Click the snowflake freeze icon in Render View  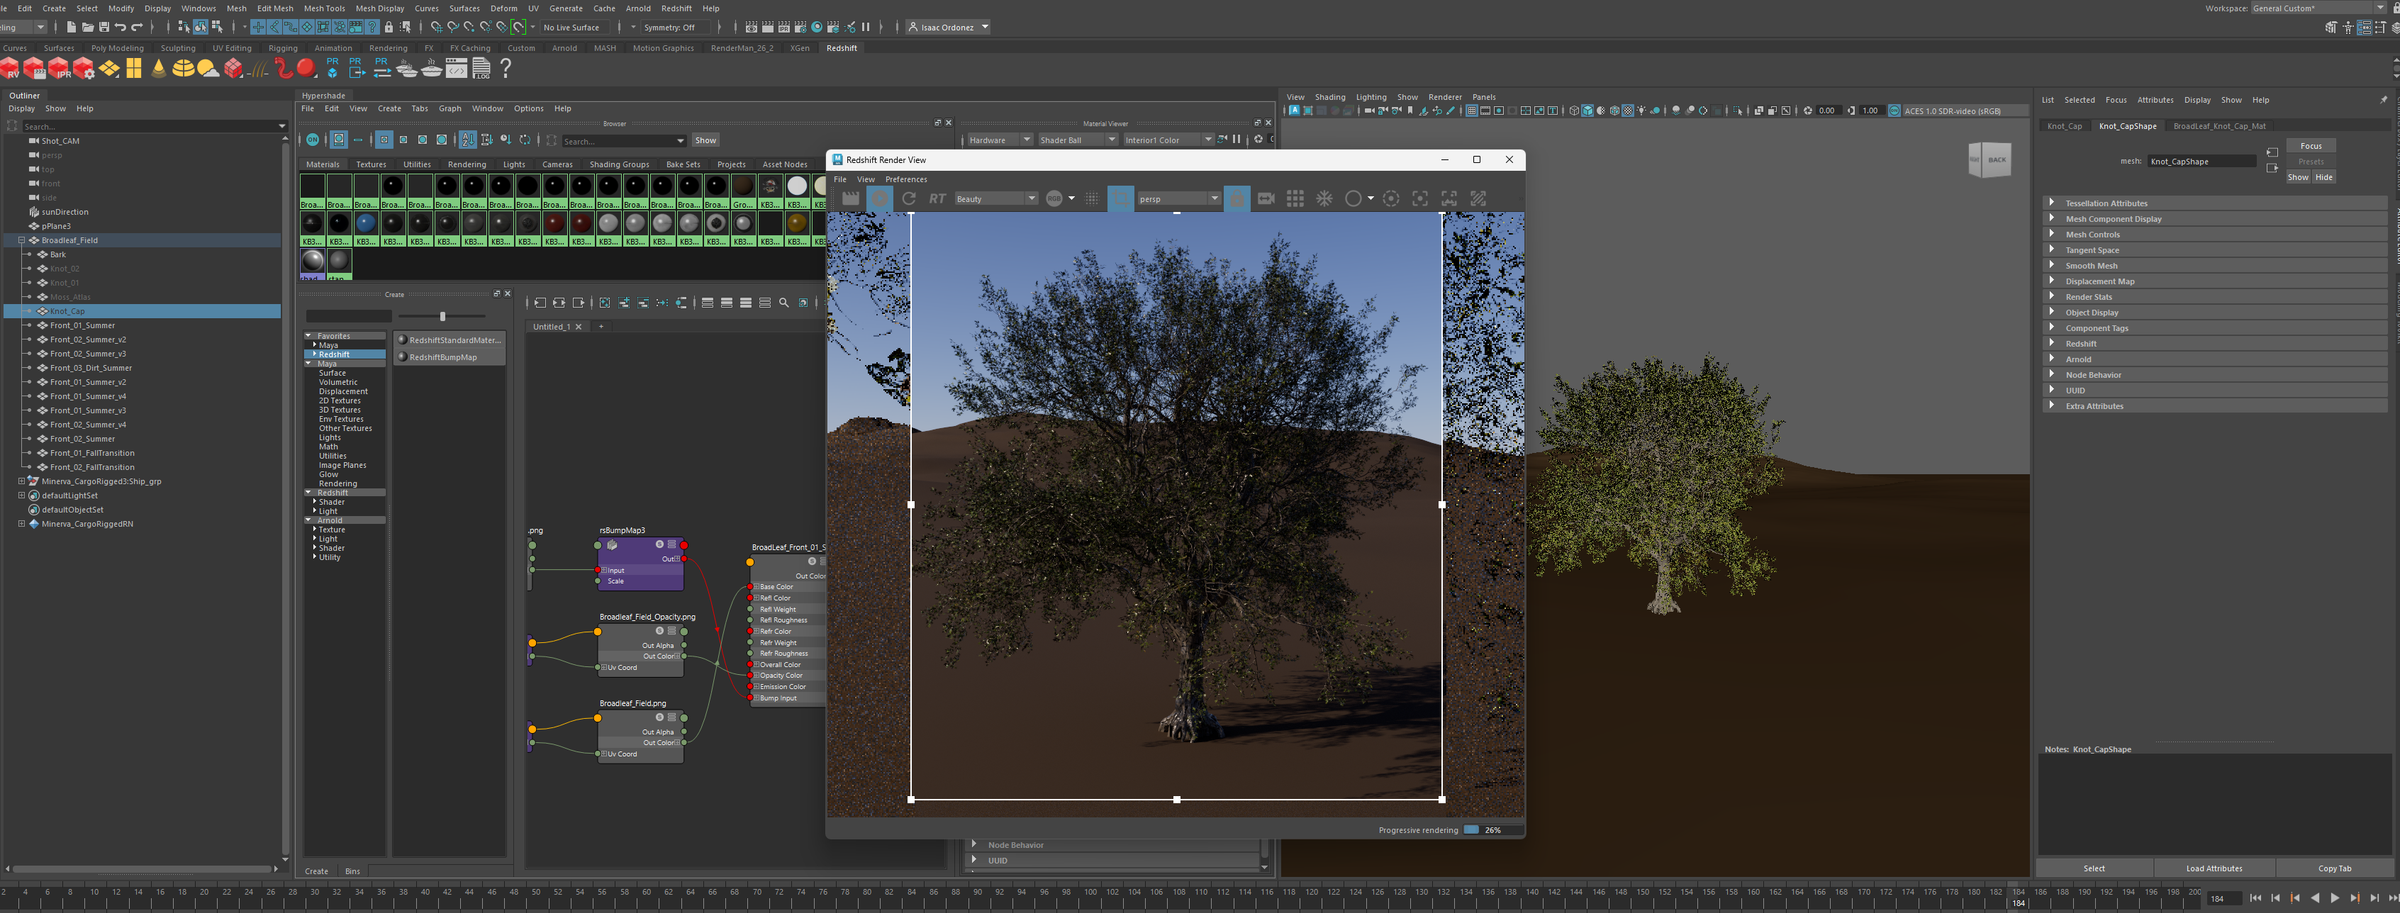pos(1324,199)
